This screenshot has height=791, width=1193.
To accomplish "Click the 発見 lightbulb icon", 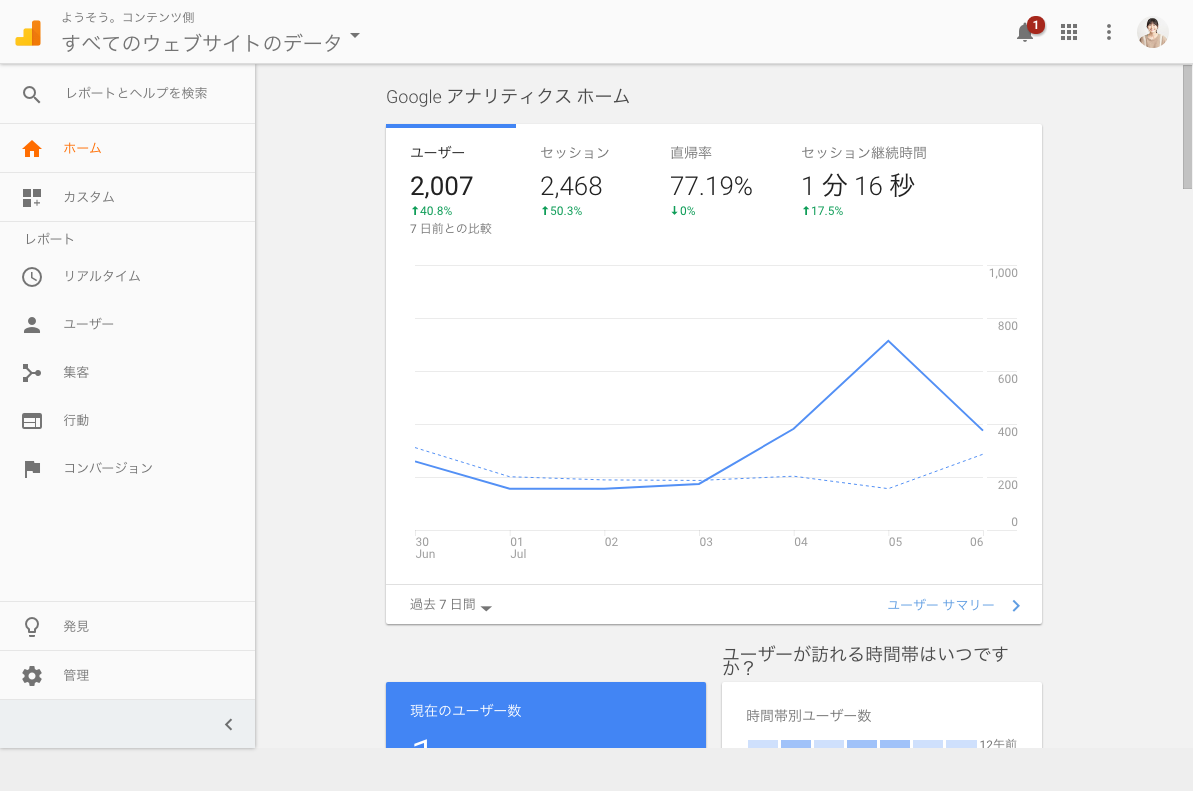I will tap(32, 627).
